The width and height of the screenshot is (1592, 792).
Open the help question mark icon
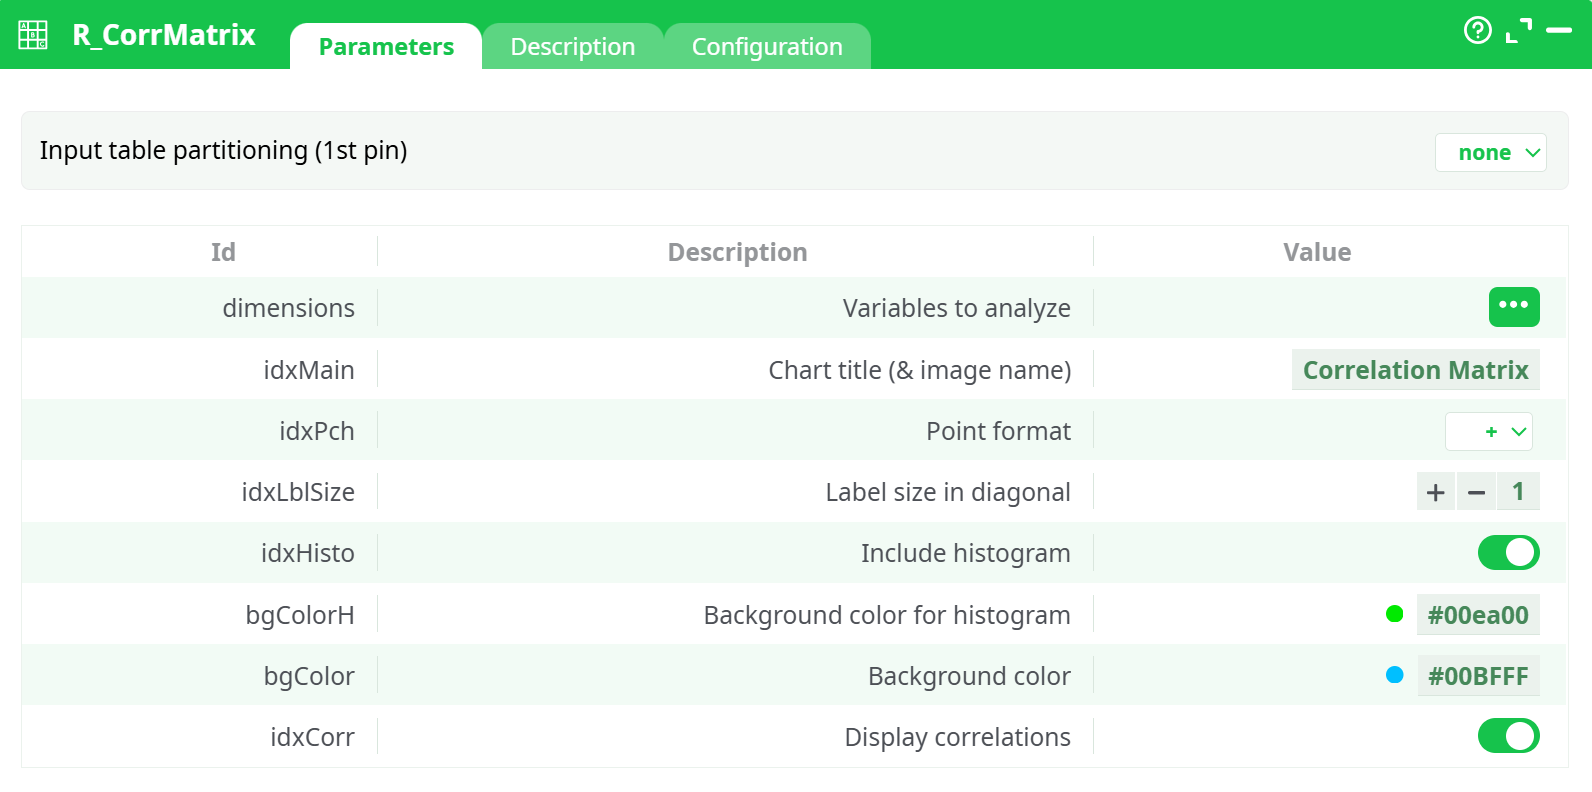click(x=1477, y=31)
